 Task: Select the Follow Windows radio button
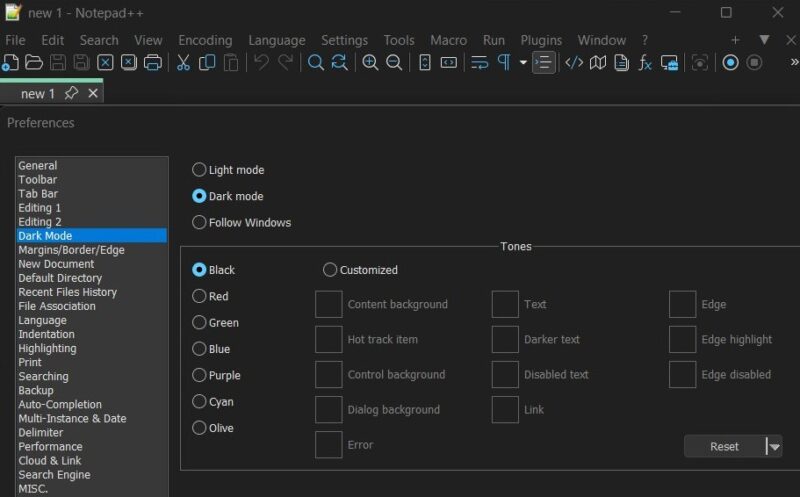[x=199, y=222]
